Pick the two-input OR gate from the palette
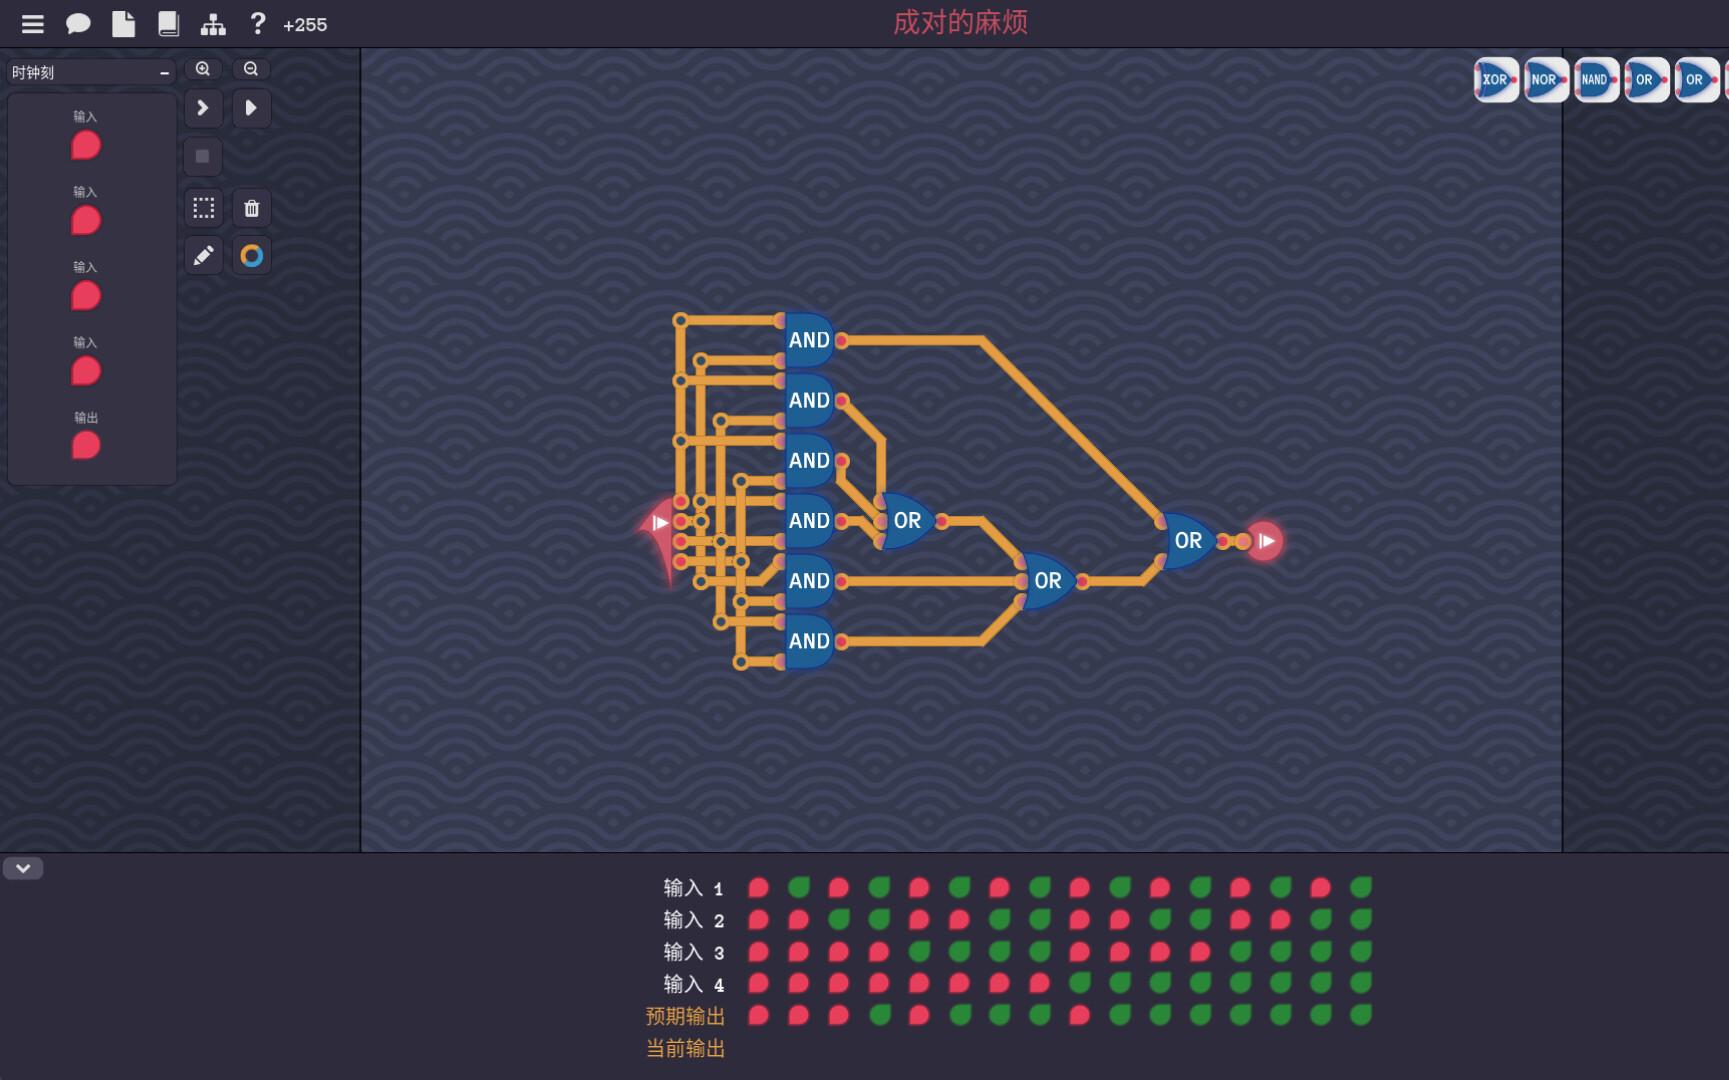 (x=1696, y=80)
